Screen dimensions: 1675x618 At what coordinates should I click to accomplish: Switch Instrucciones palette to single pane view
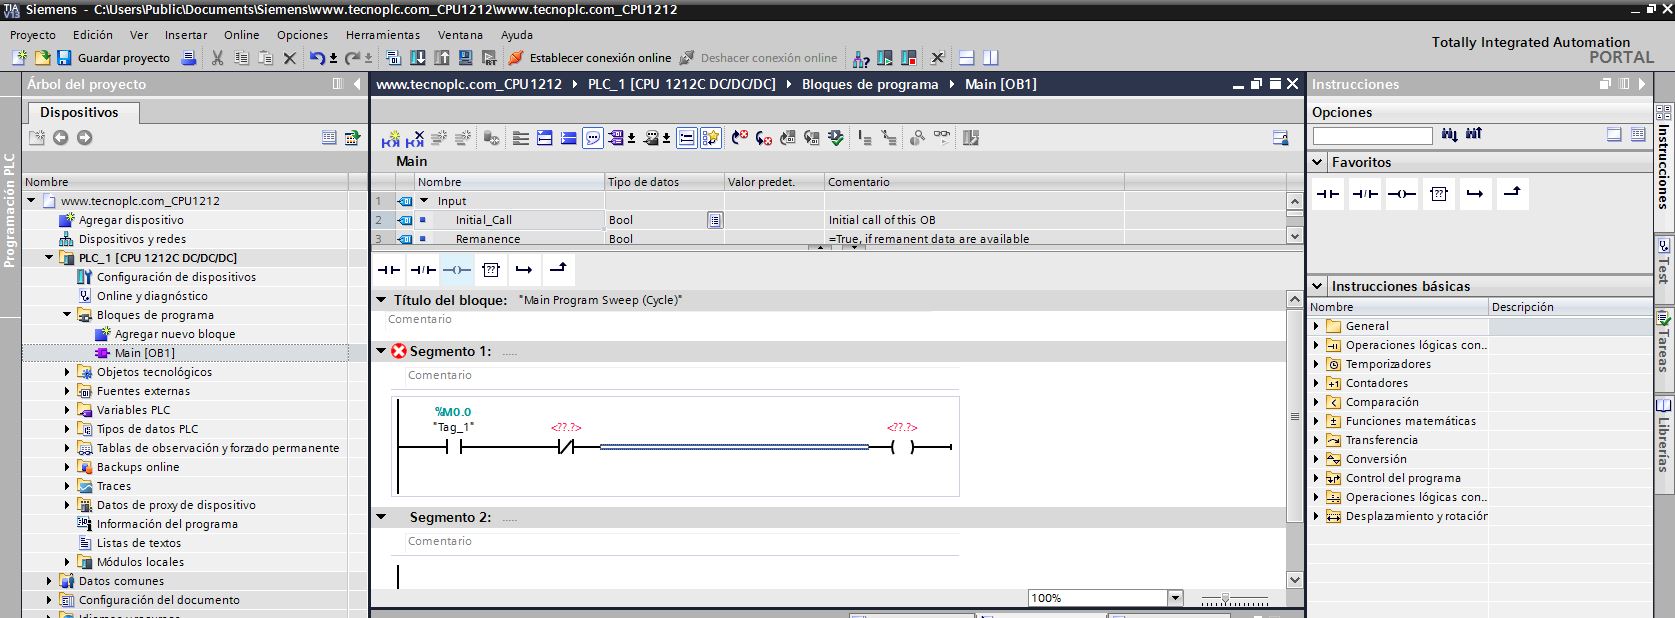point(1614,135)
